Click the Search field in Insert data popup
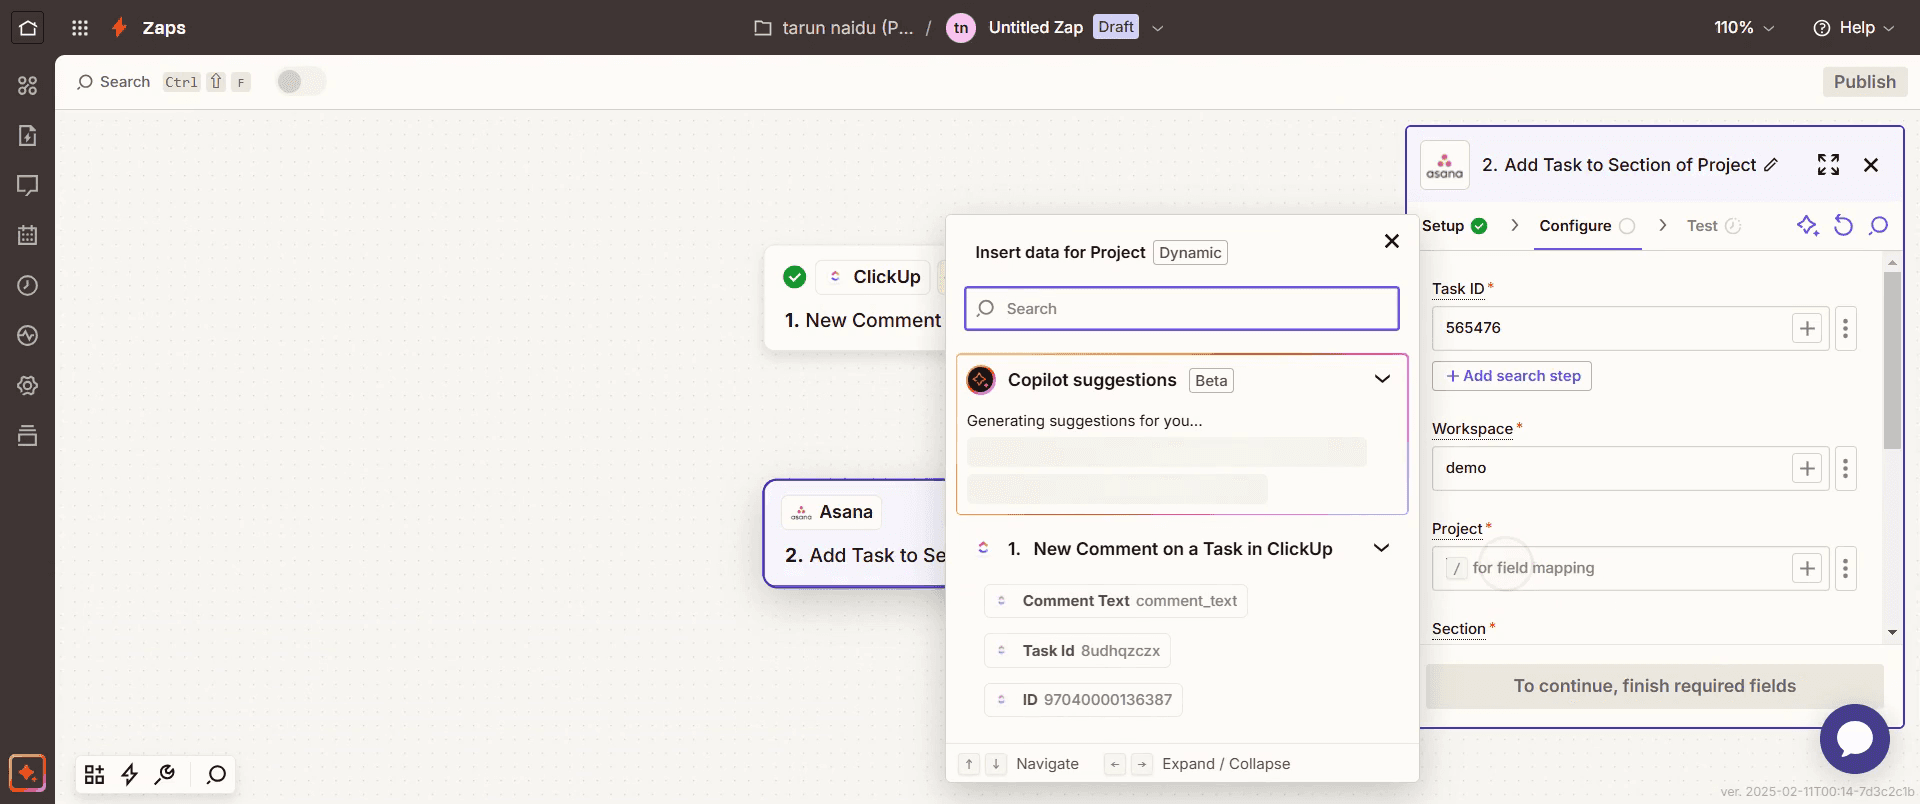 pos(1181,309)
